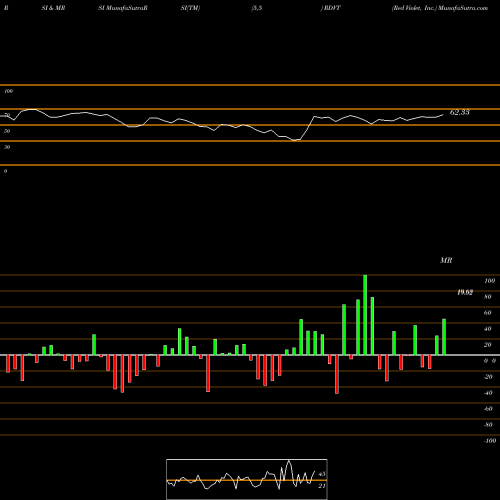Image resolution: width=500 pixels, height=500 pixels.
Task: Click the MR heading above the bar chart
Action: [446, 260]
